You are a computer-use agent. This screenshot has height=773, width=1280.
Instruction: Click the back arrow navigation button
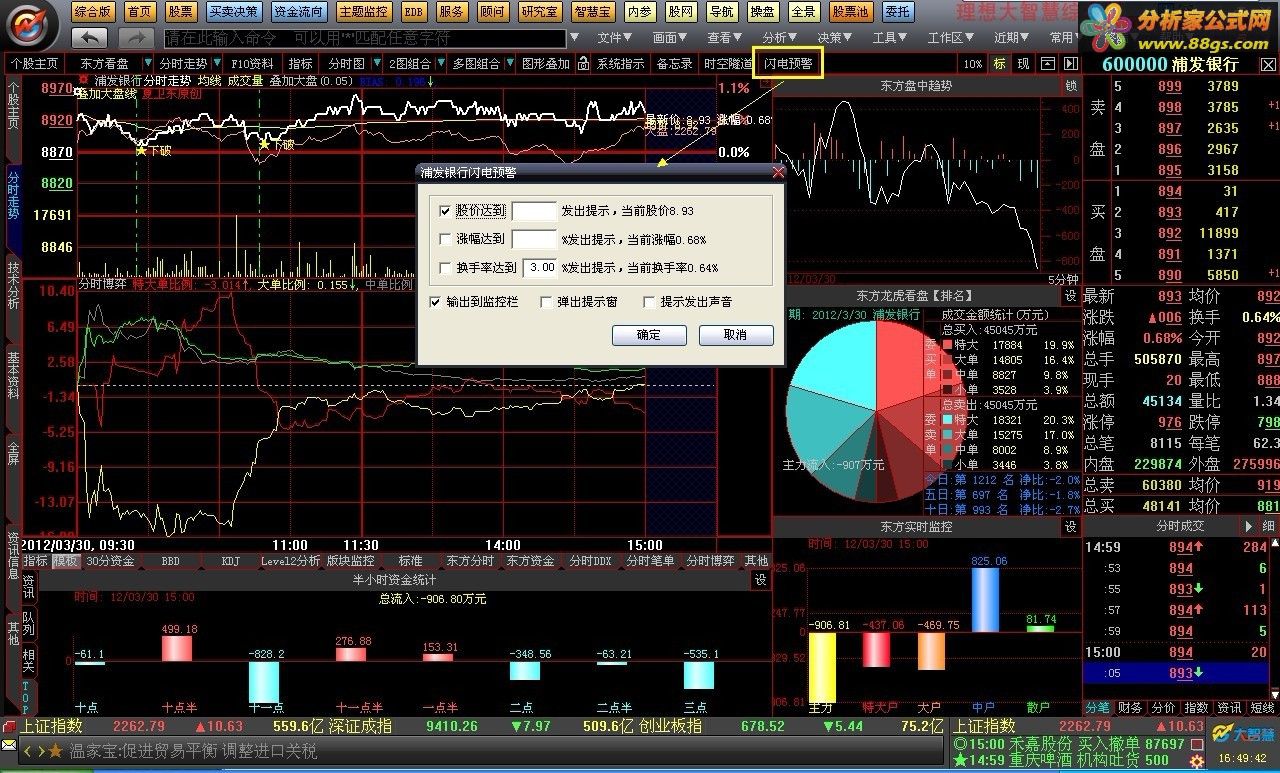91,38
